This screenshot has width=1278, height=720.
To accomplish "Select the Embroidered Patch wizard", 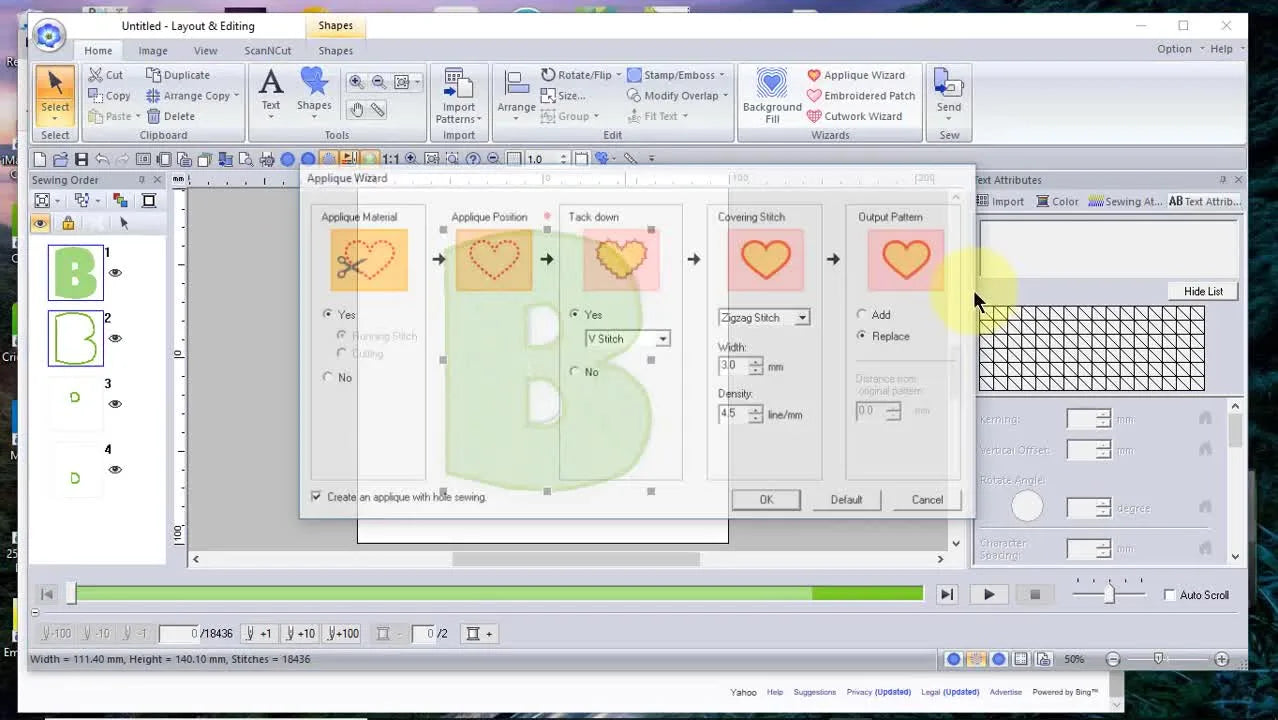I will click(x=860, y=96).
